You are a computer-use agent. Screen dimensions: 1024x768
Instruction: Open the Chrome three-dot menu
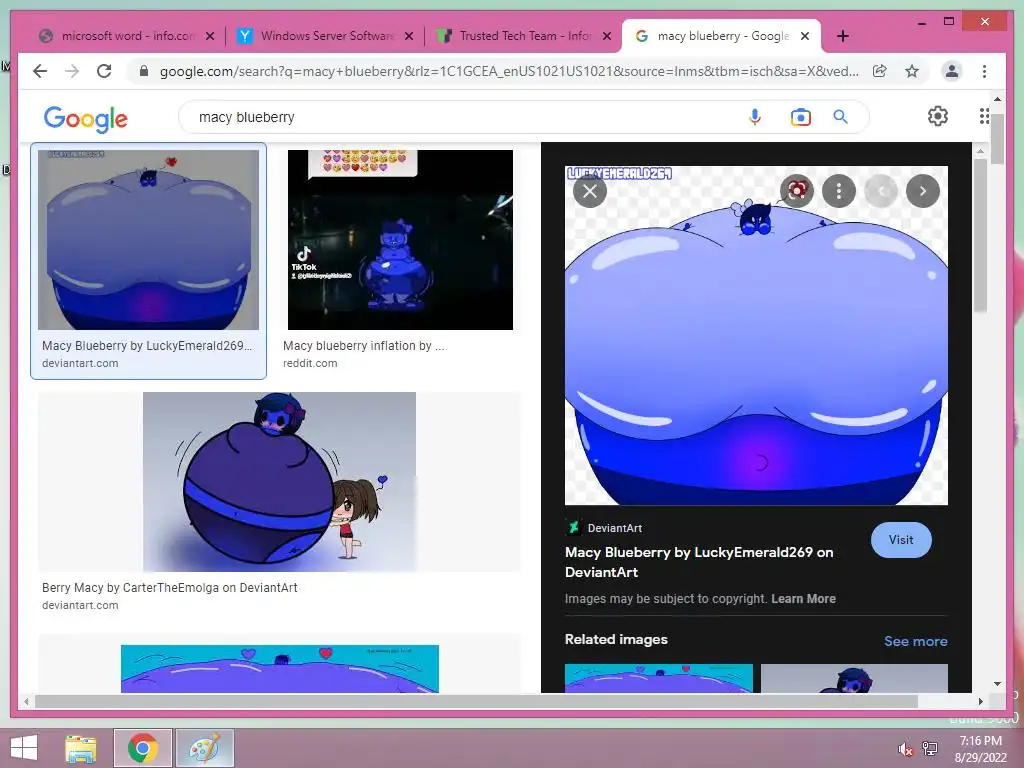984,71
